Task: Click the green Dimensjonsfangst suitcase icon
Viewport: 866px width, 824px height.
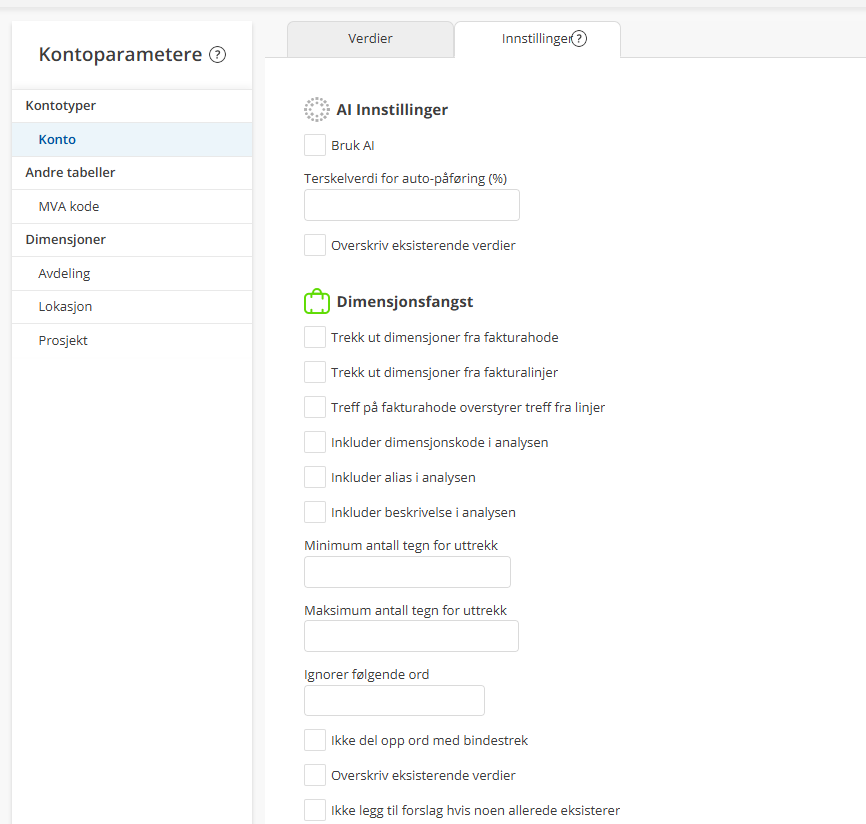Action: 316,301
